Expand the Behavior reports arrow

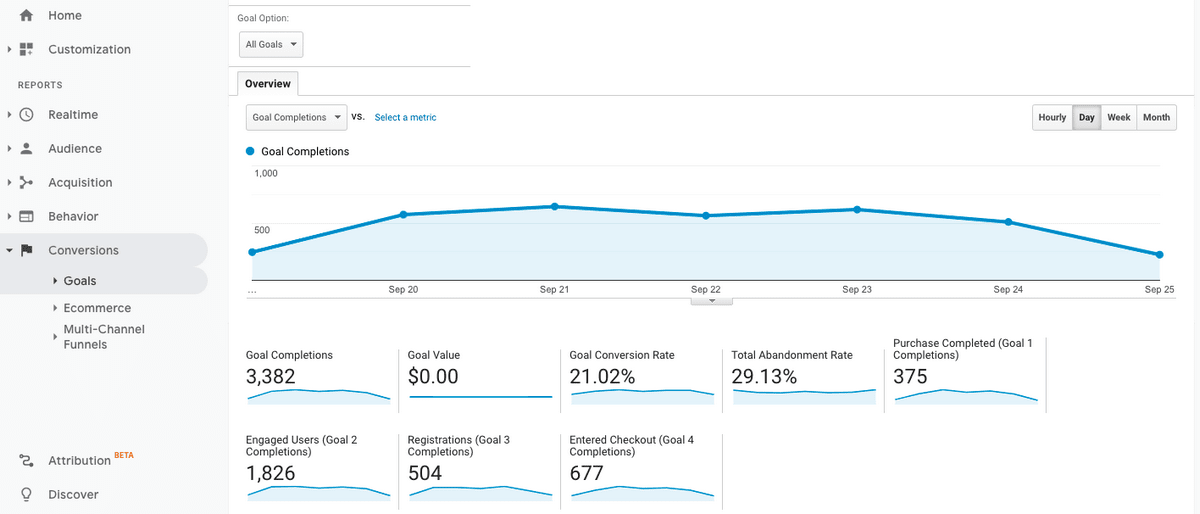(x=9, y=216)
